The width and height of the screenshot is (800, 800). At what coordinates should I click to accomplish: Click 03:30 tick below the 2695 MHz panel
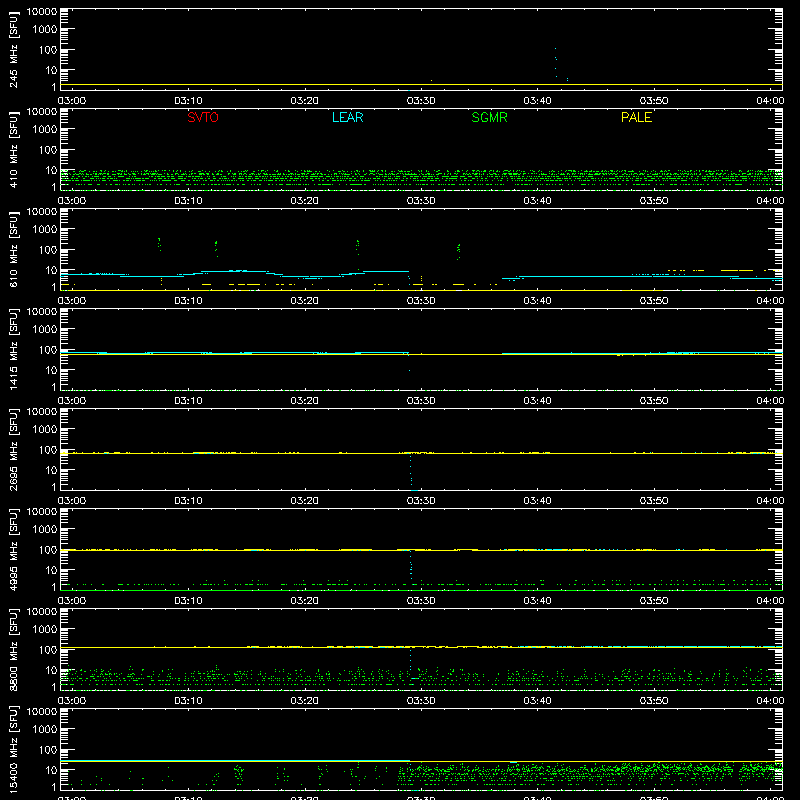[421, 501]
